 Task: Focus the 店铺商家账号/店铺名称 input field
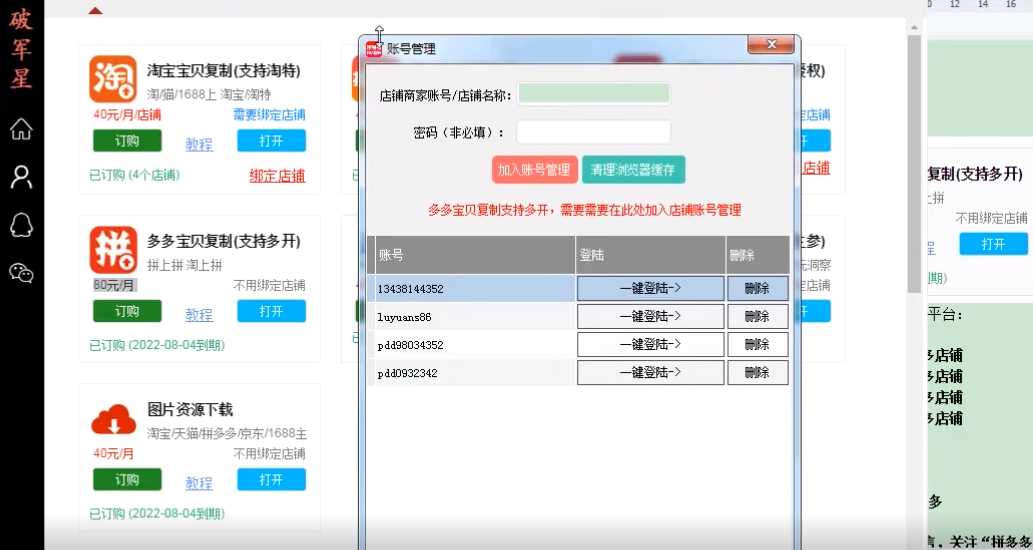tap(594, 94)
